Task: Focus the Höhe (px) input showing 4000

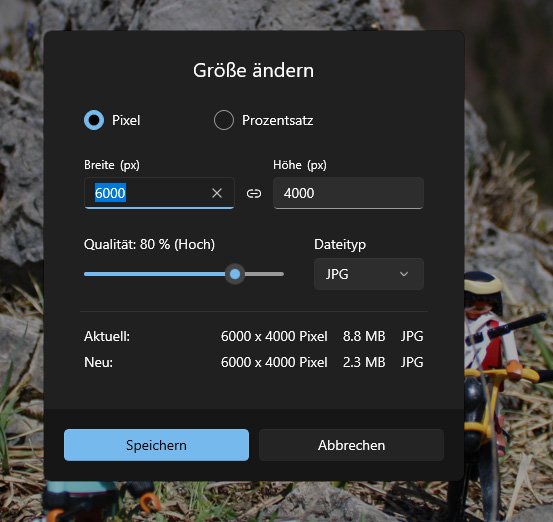Action: tap(348, 193)
